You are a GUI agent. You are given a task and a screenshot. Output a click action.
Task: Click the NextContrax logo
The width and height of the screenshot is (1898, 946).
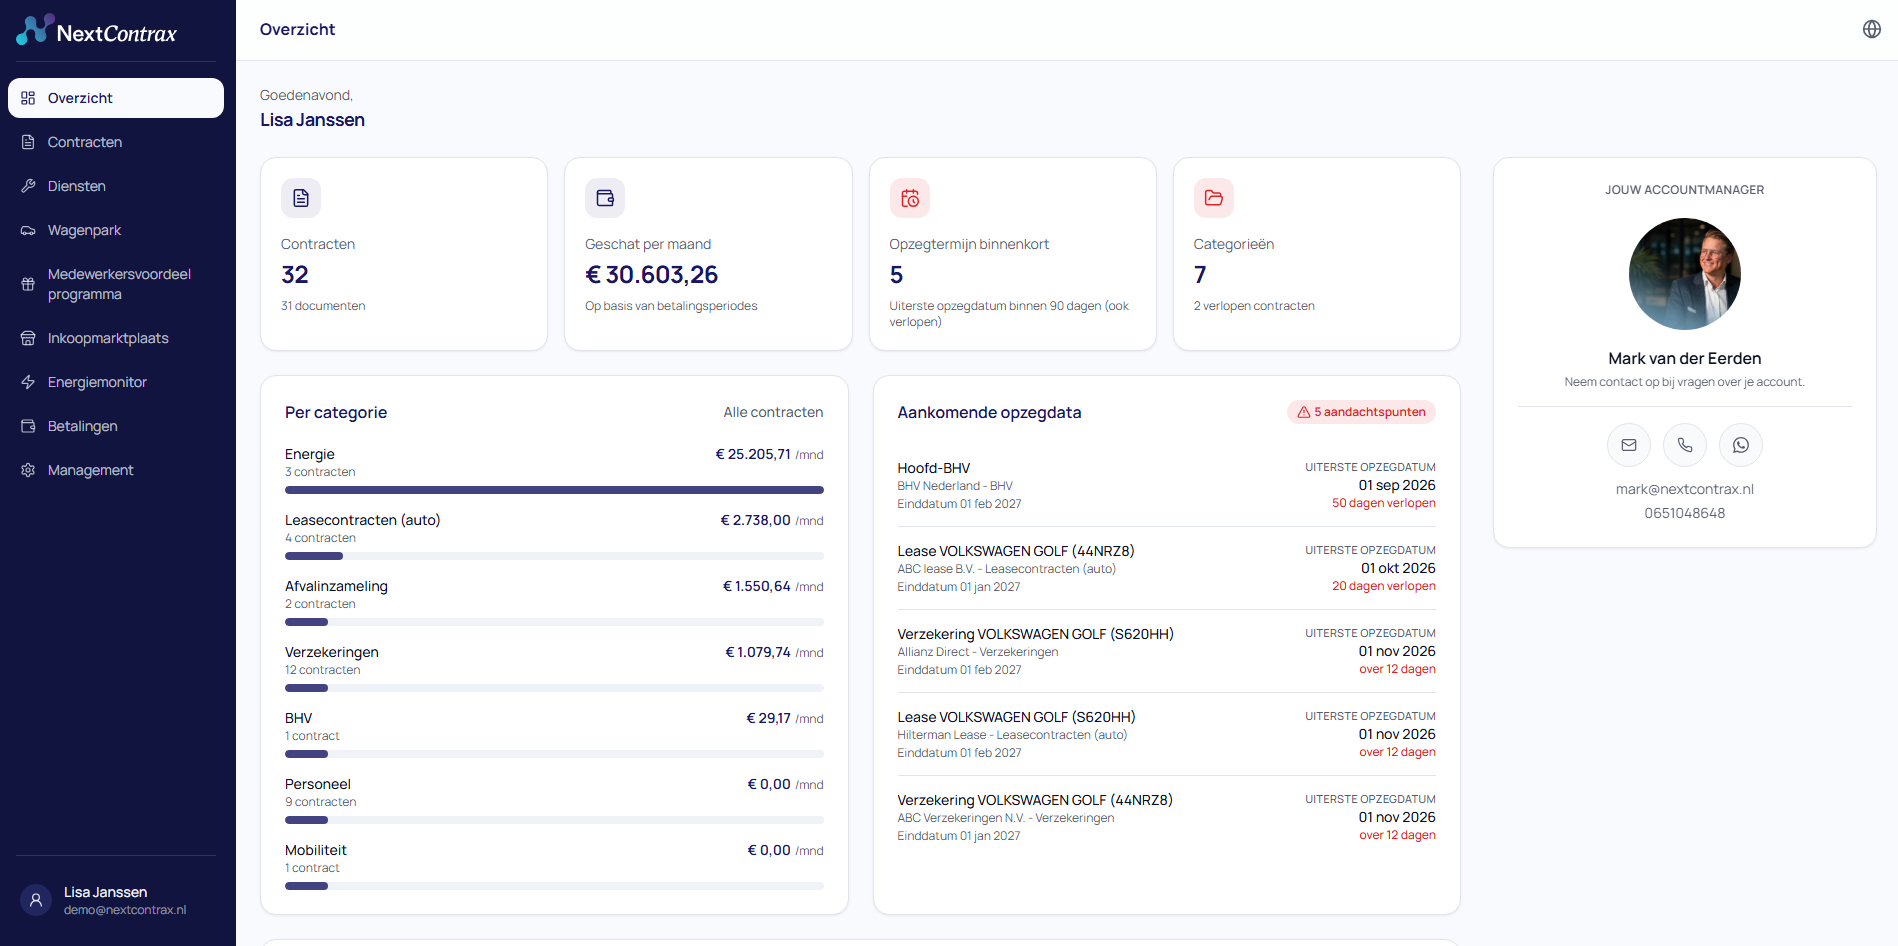97,31
